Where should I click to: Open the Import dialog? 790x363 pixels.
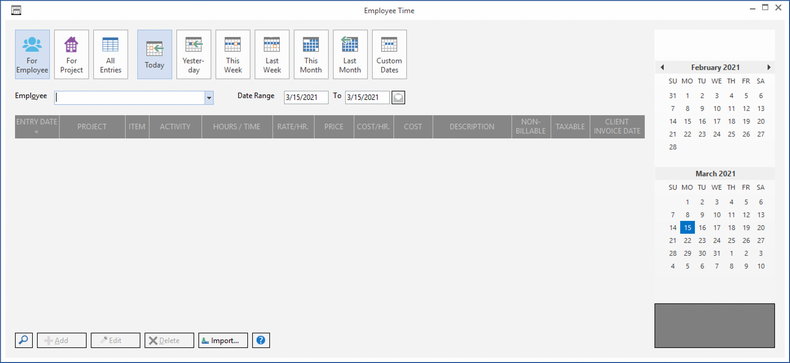(223, 340)
